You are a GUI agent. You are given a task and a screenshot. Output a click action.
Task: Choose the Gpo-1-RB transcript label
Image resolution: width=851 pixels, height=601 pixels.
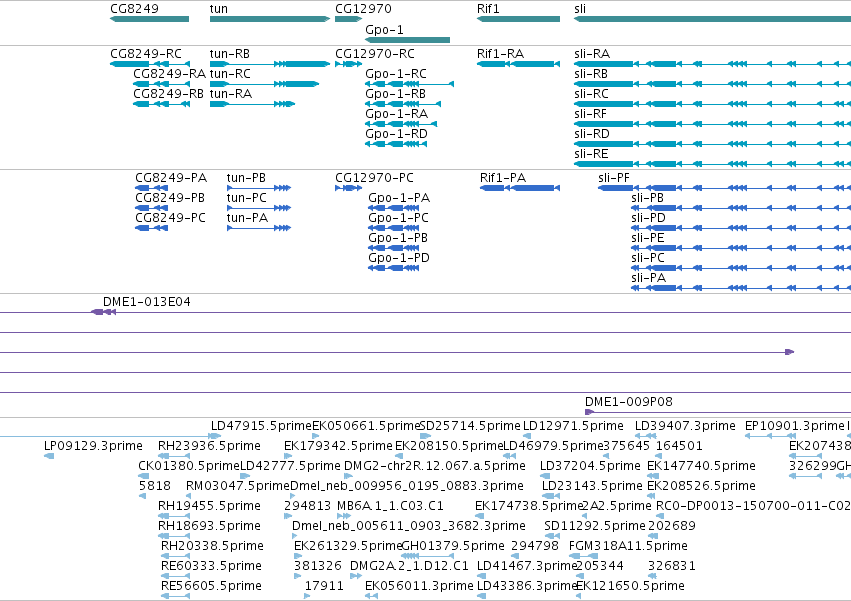click(x=395, y=93)
